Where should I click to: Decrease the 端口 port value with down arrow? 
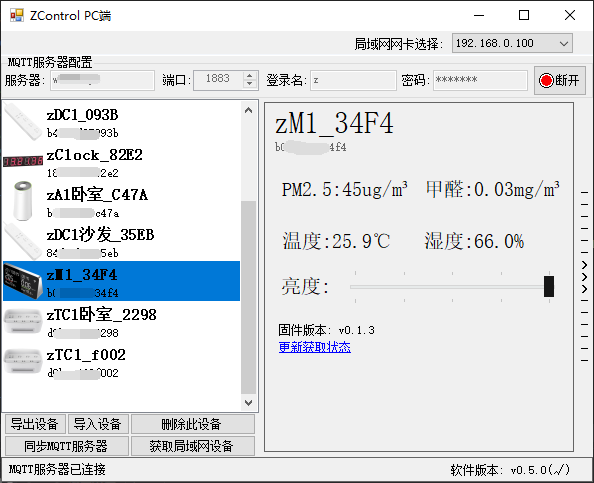[249, 84]
